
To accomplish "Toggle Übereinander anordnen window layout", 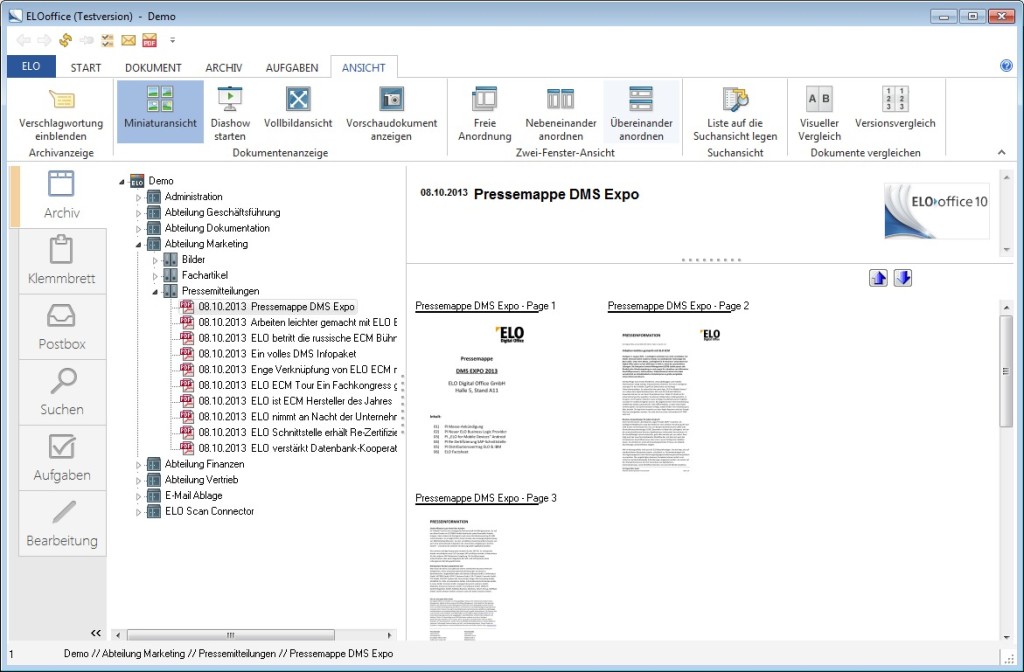I will [640, 100].
